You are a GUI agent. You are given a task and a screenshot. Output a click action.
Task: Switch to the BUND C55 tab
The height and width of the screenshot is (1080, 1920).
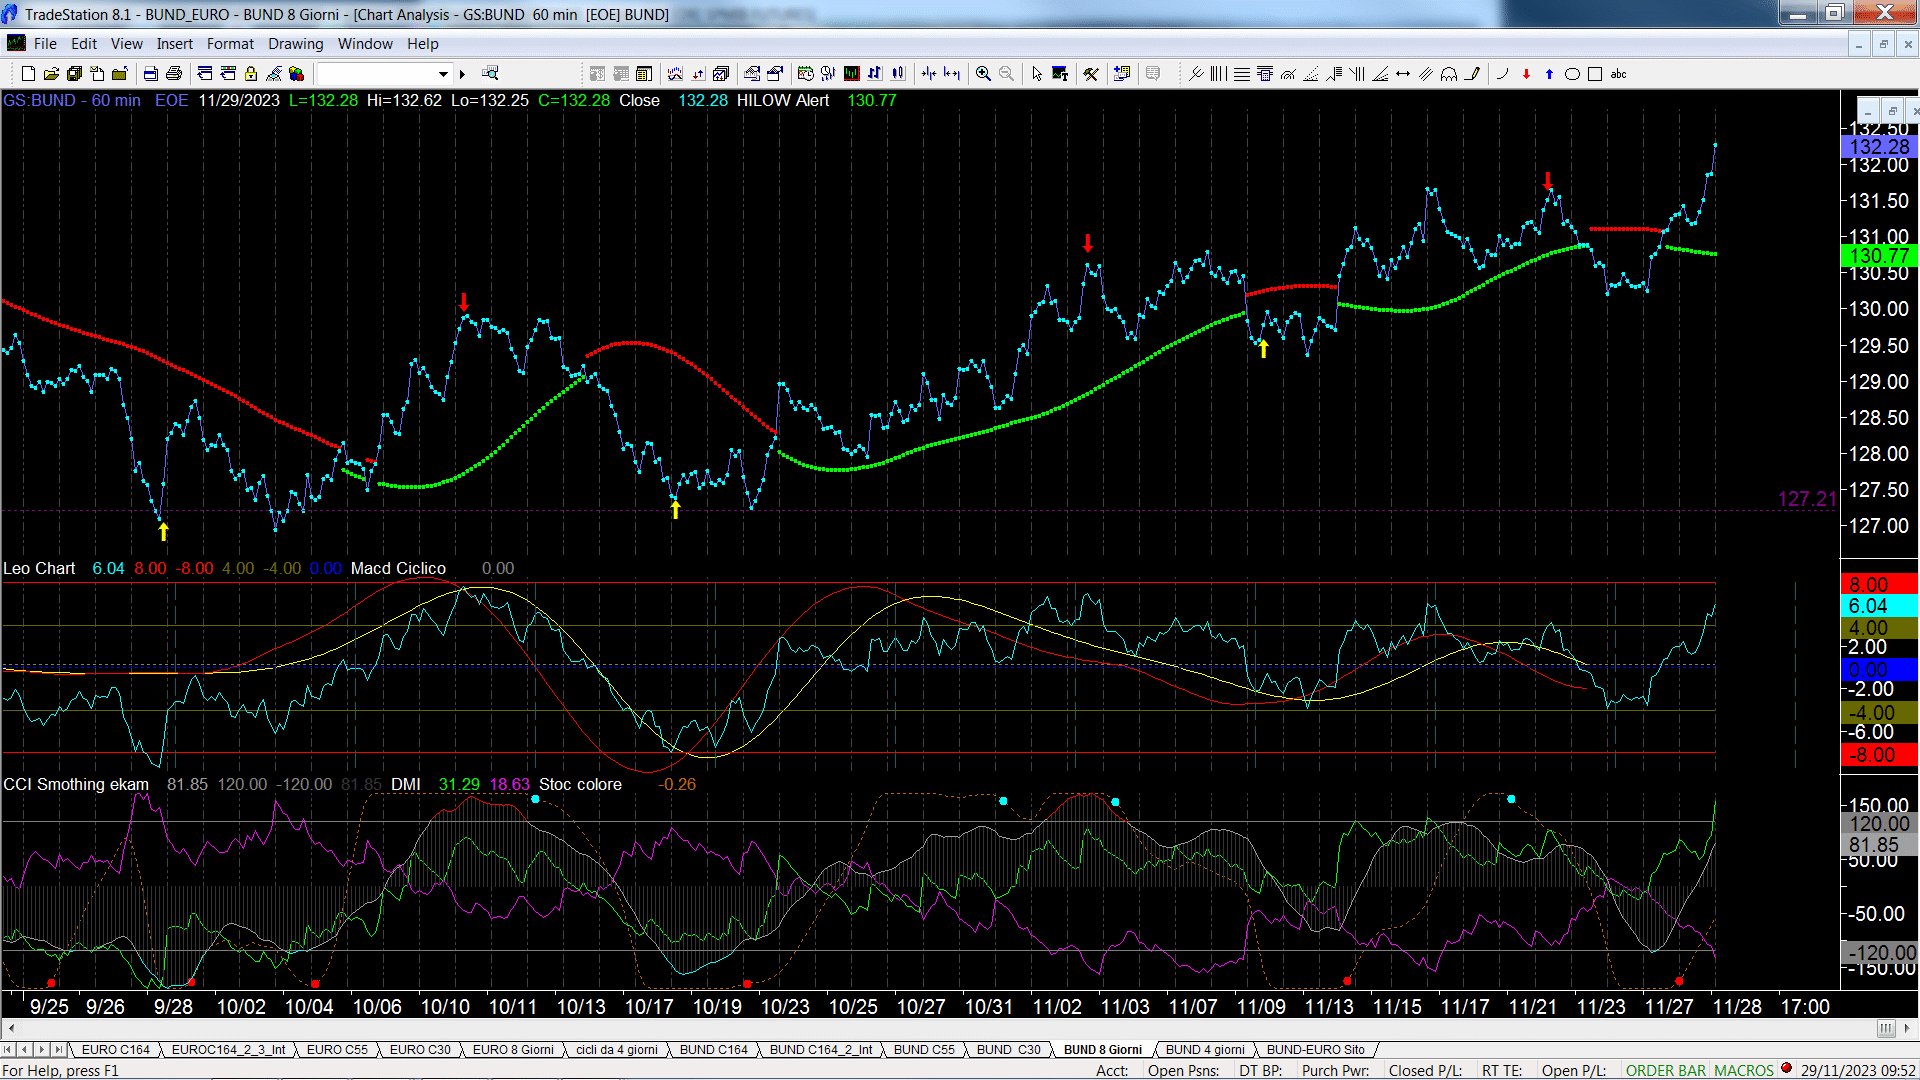(924, 1050)
